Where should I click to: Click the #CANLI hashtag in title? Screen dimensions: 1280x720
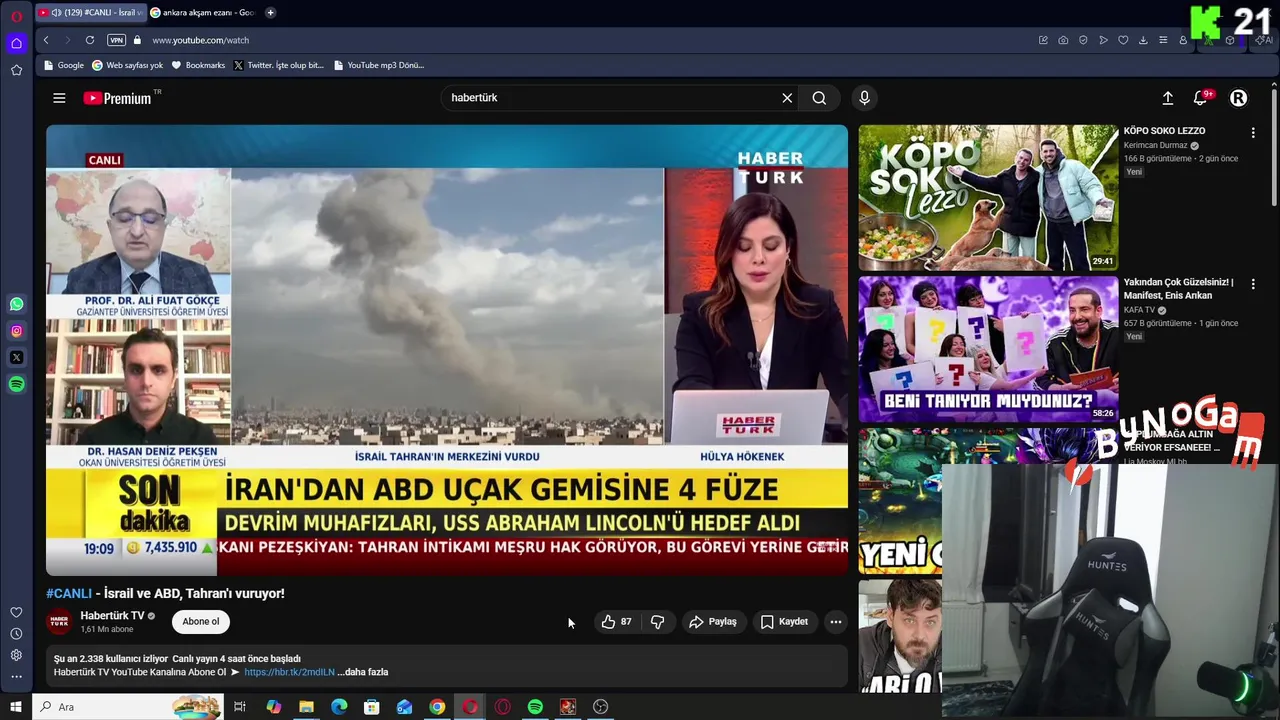coord(69,593)
